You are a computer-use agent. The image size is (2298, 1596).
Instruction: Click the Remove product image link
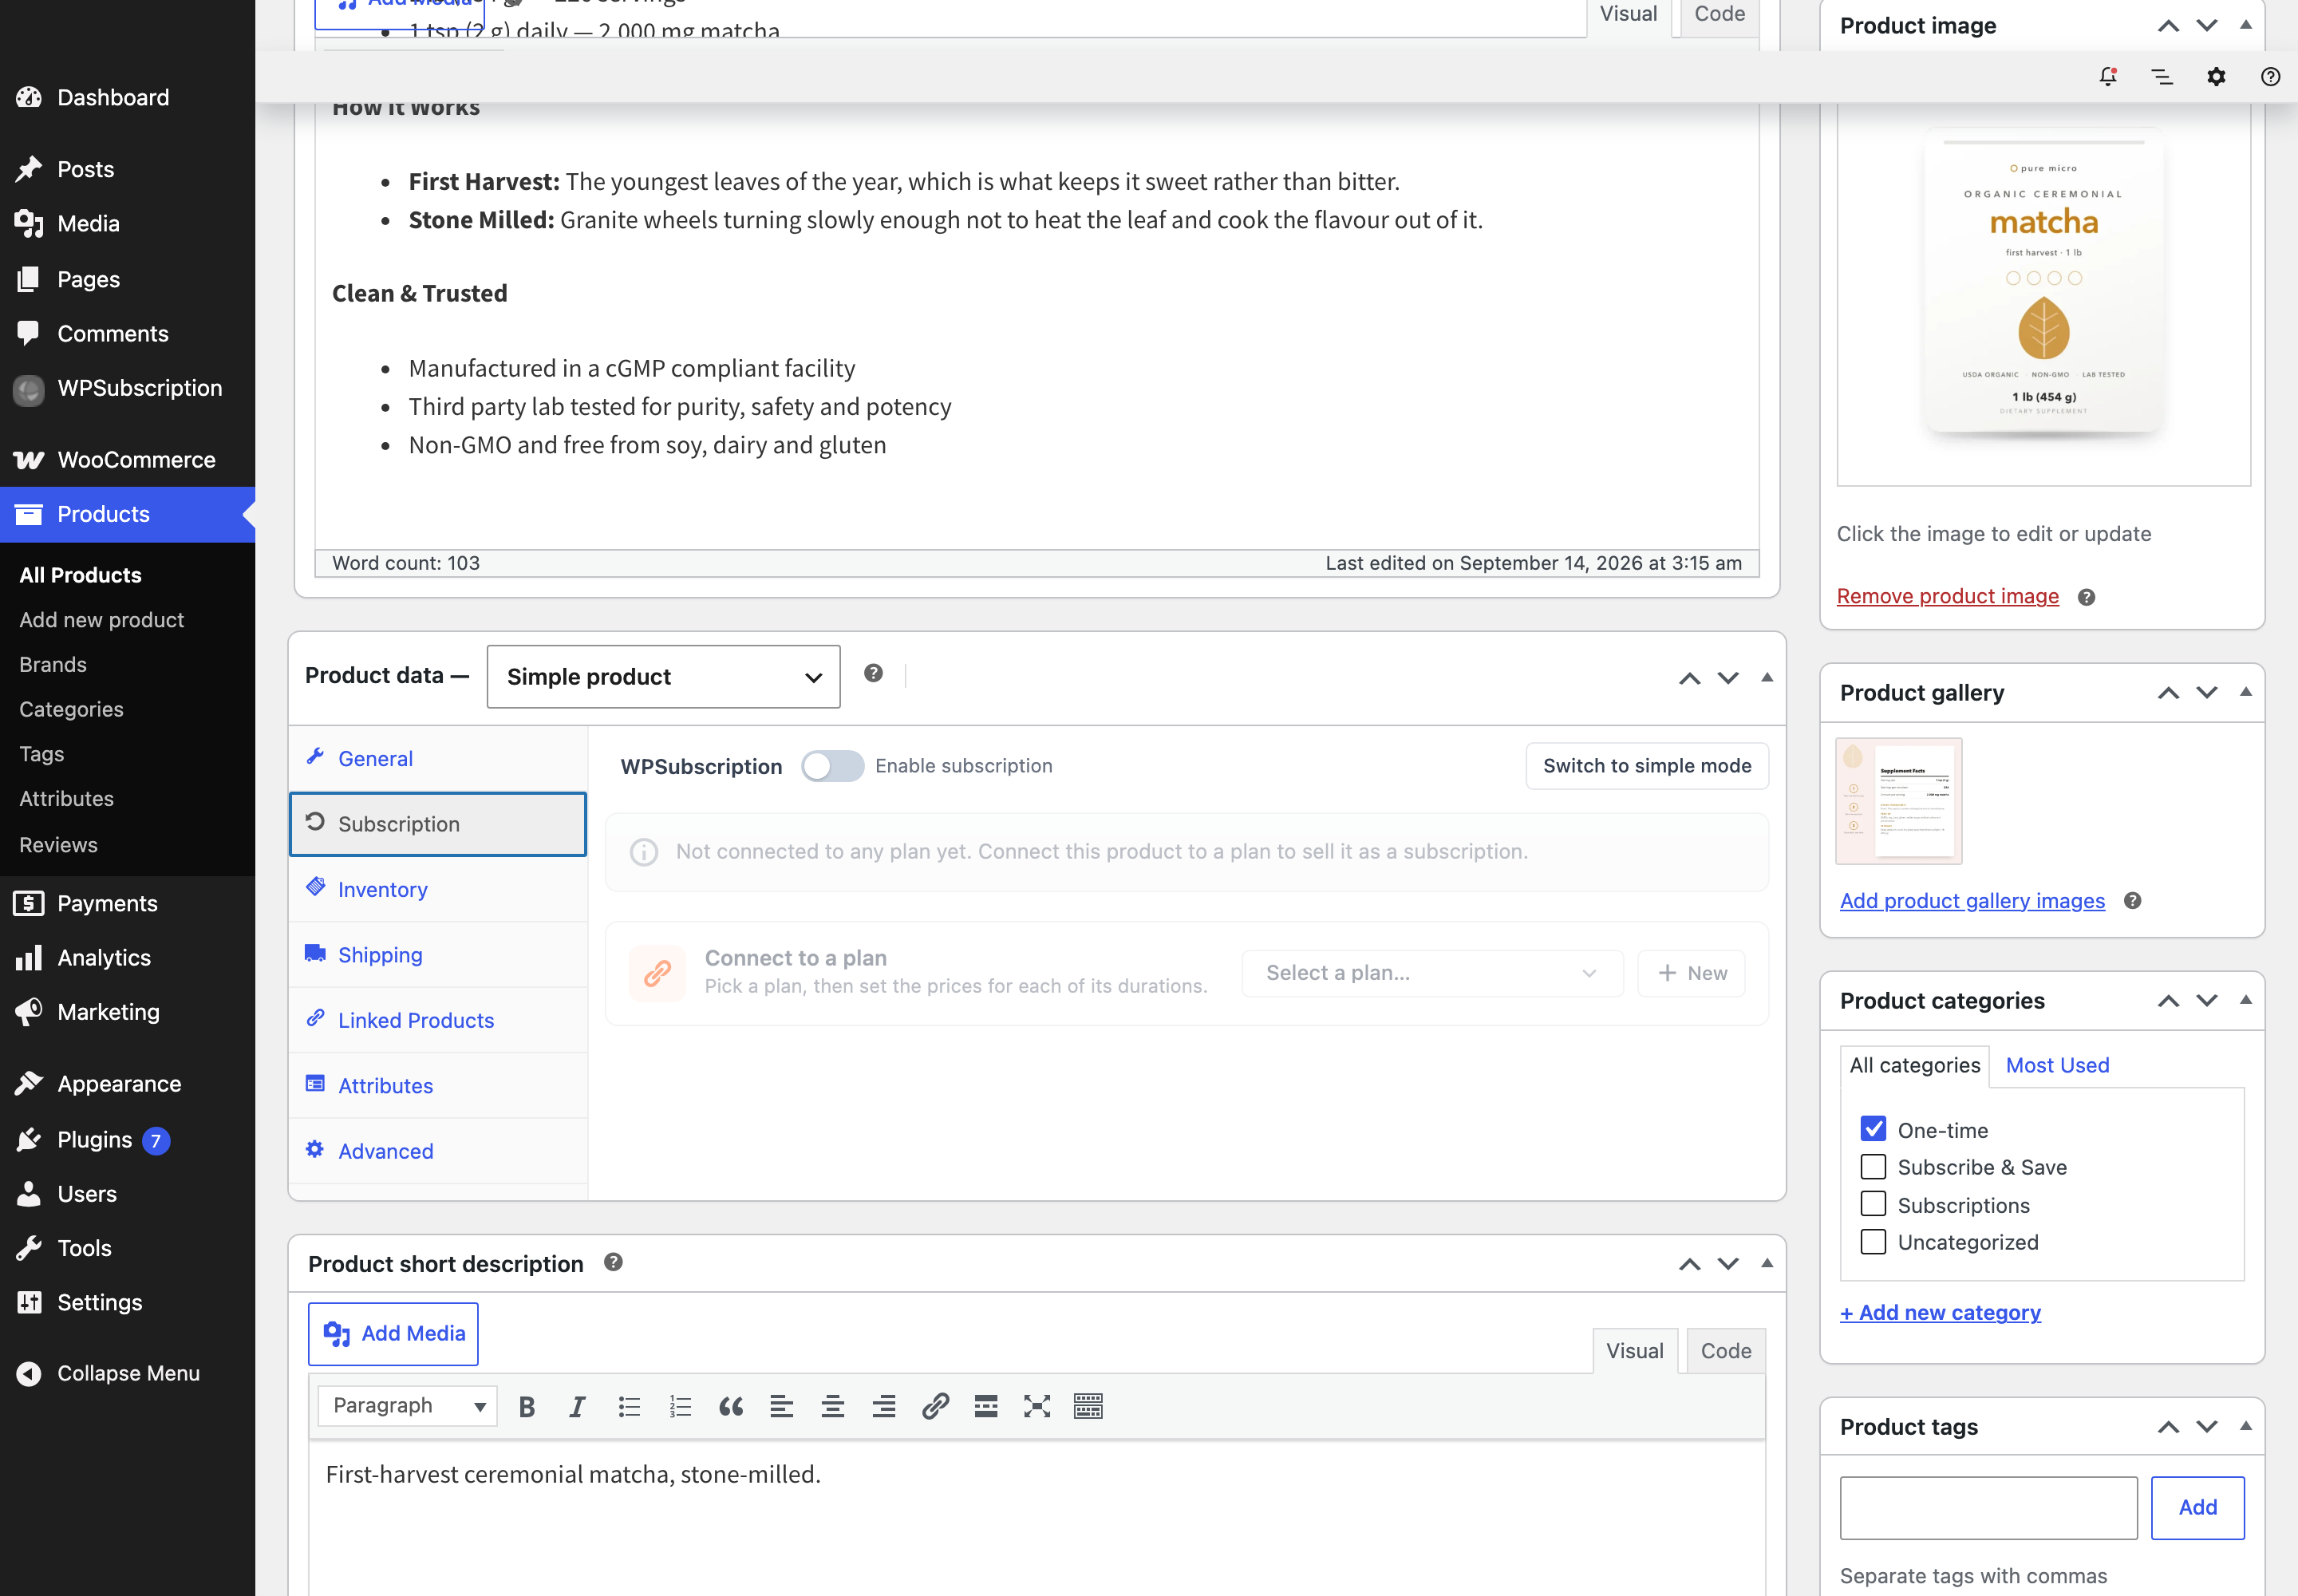[x=1948, y=596]
